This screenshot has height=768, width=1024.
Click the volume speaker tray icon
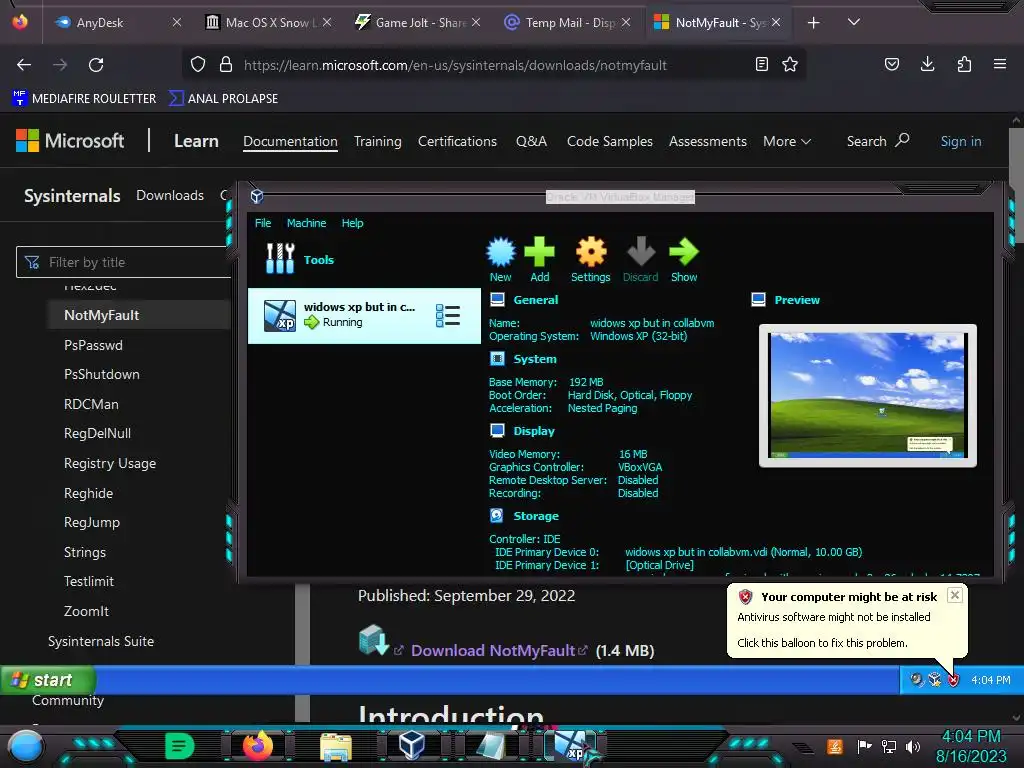[913, 746]
